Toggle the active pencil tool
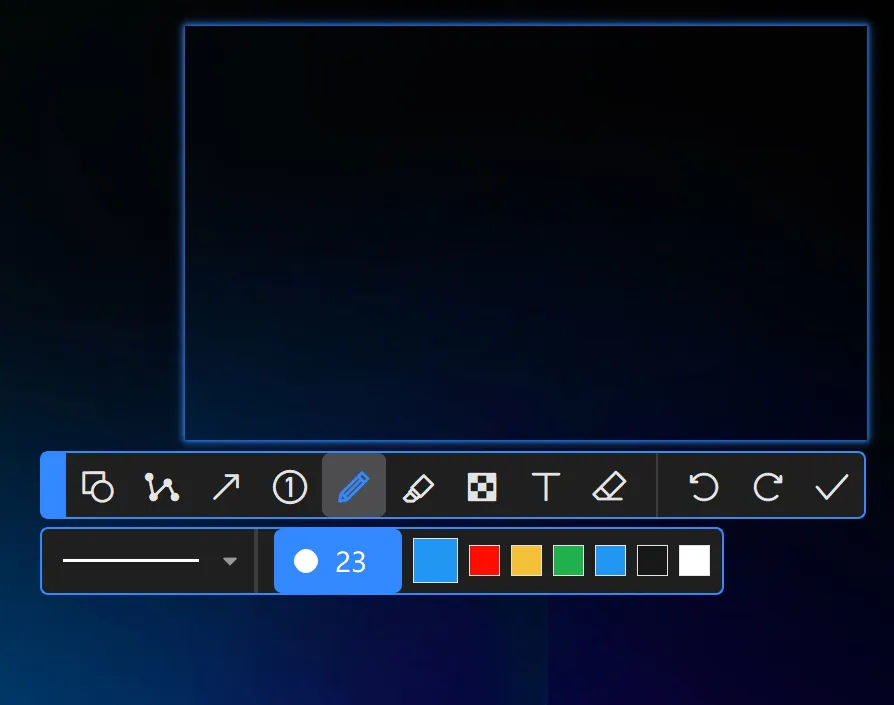 pos(354,487)
